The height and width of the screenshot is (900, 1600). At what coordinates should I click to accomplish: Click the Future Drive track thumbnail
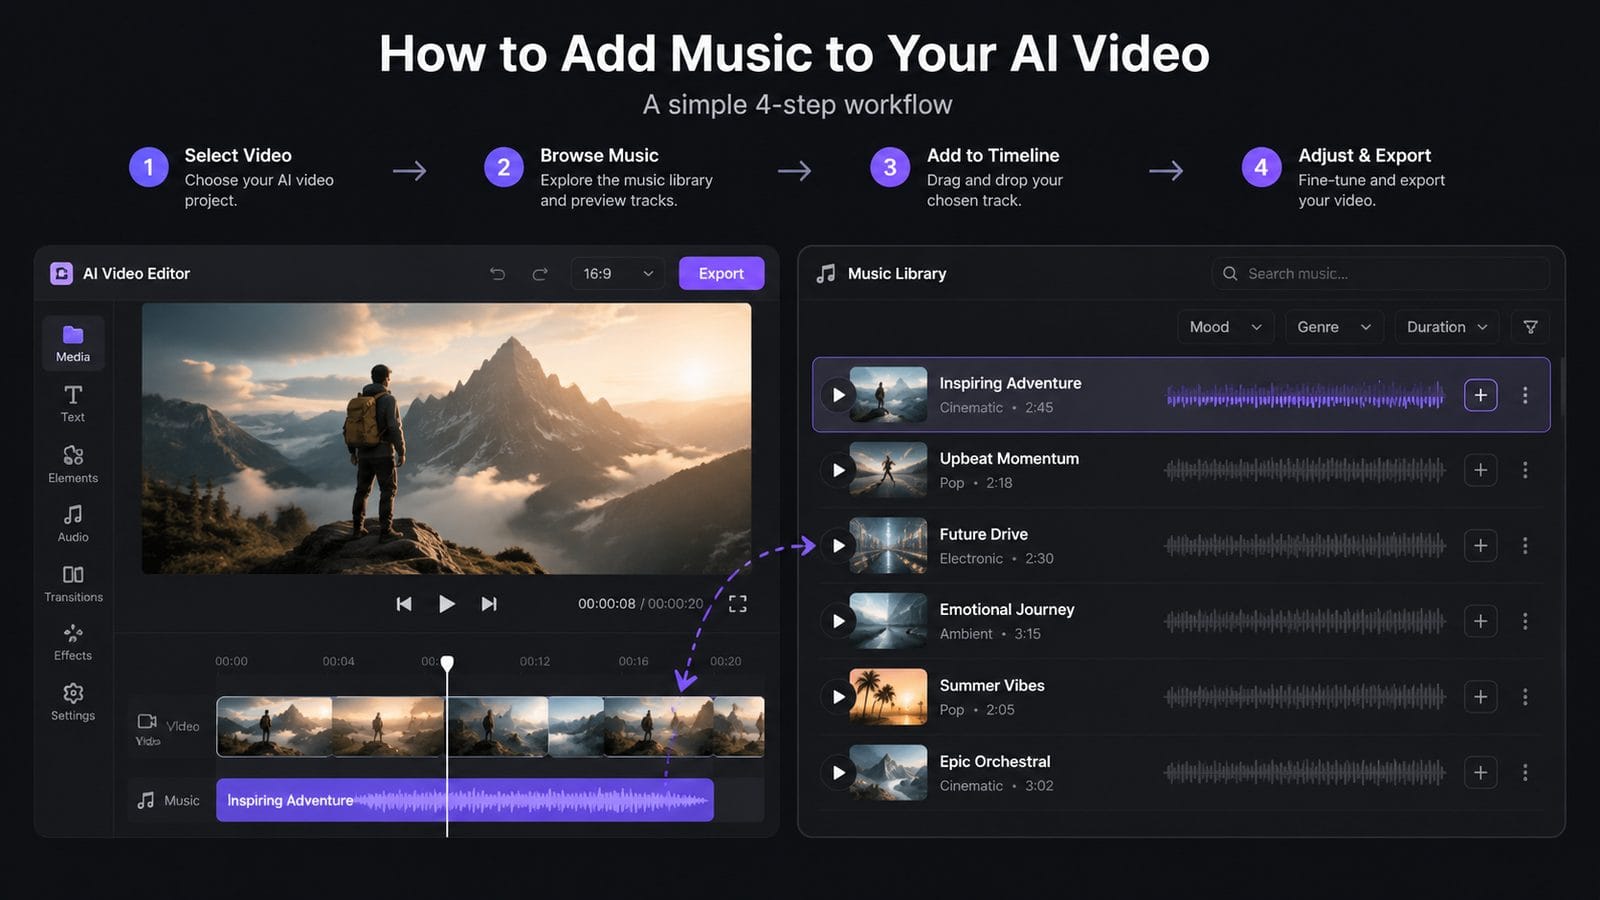888,546
